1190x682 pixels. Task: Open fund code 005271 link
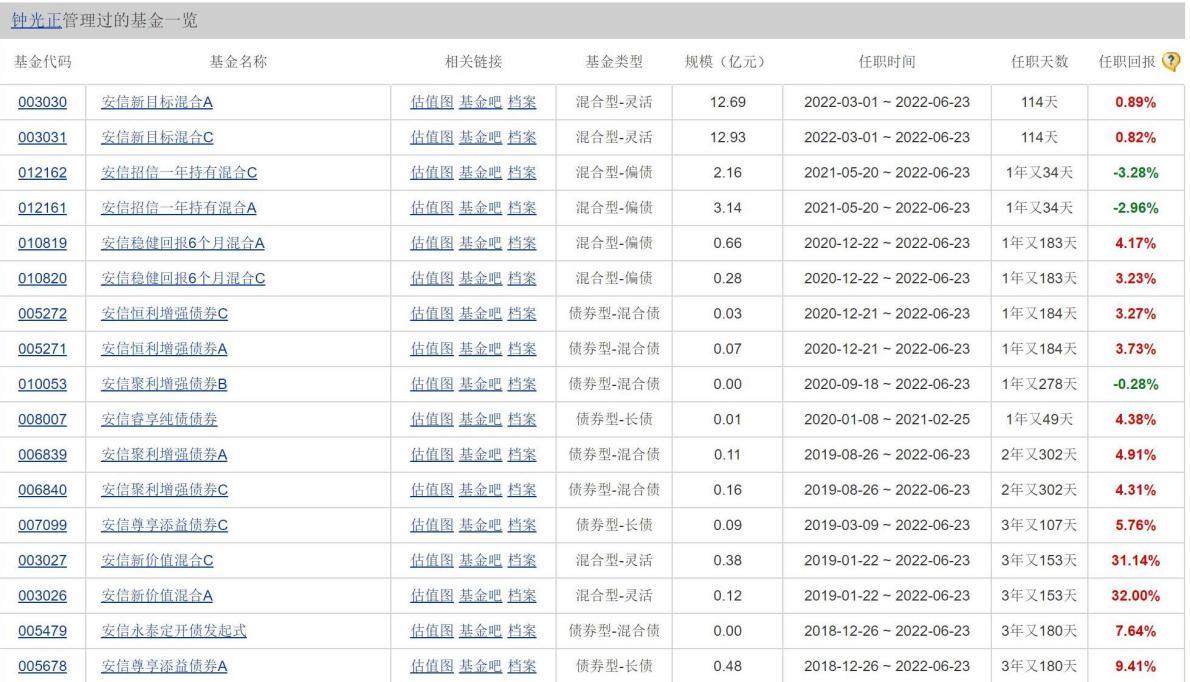pos(42,349)
